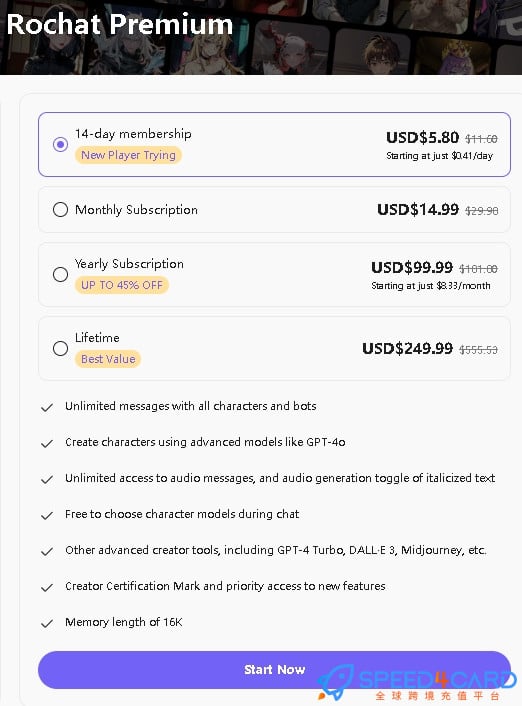Click the checkmark beside audio messages feature
The width and height of the screenshot is (522, 706).
[x=47, y=480]
